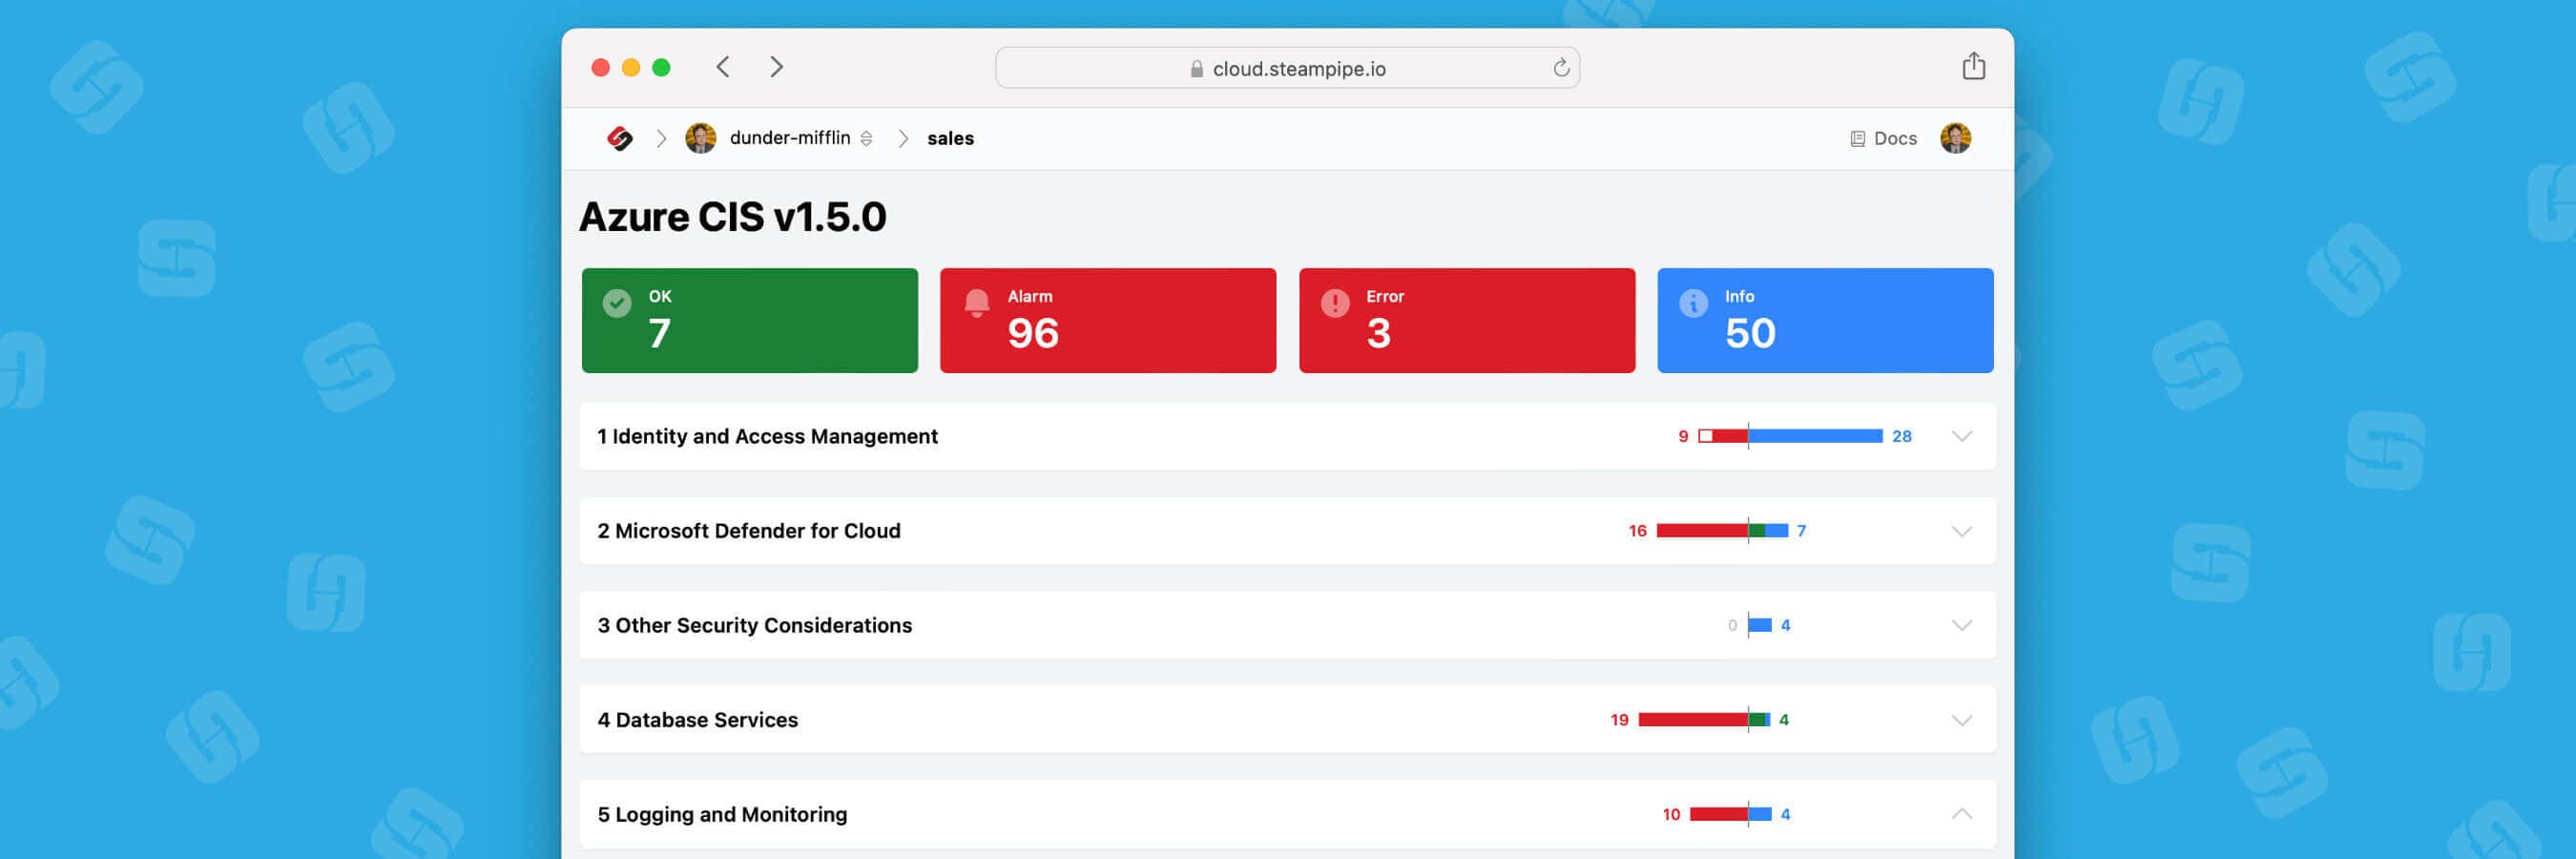Image resolution: width=2576 pixels, height=859 pixels.
Task: Click count 7 in Defender row
Action: 1801,531
